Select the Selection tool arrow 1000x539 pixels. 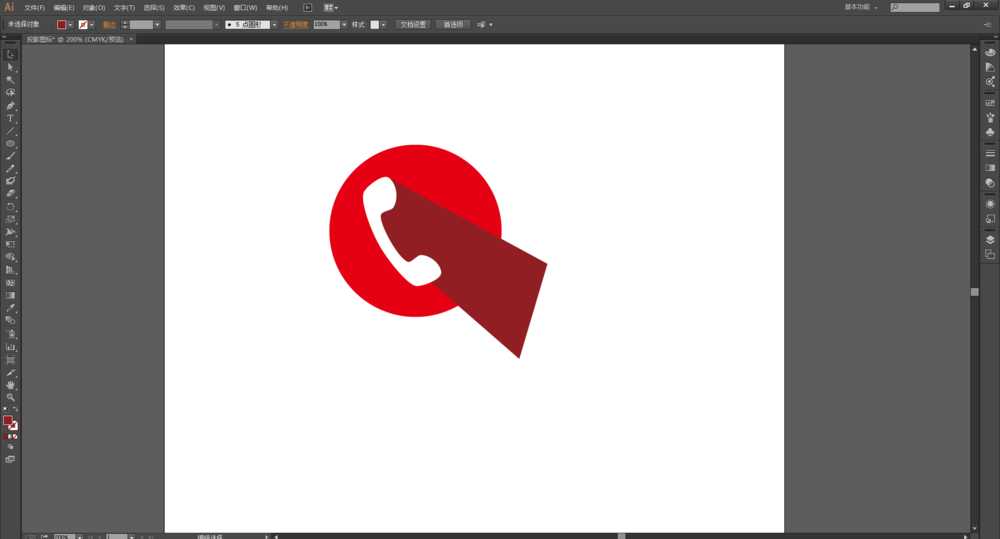(11, 54)
